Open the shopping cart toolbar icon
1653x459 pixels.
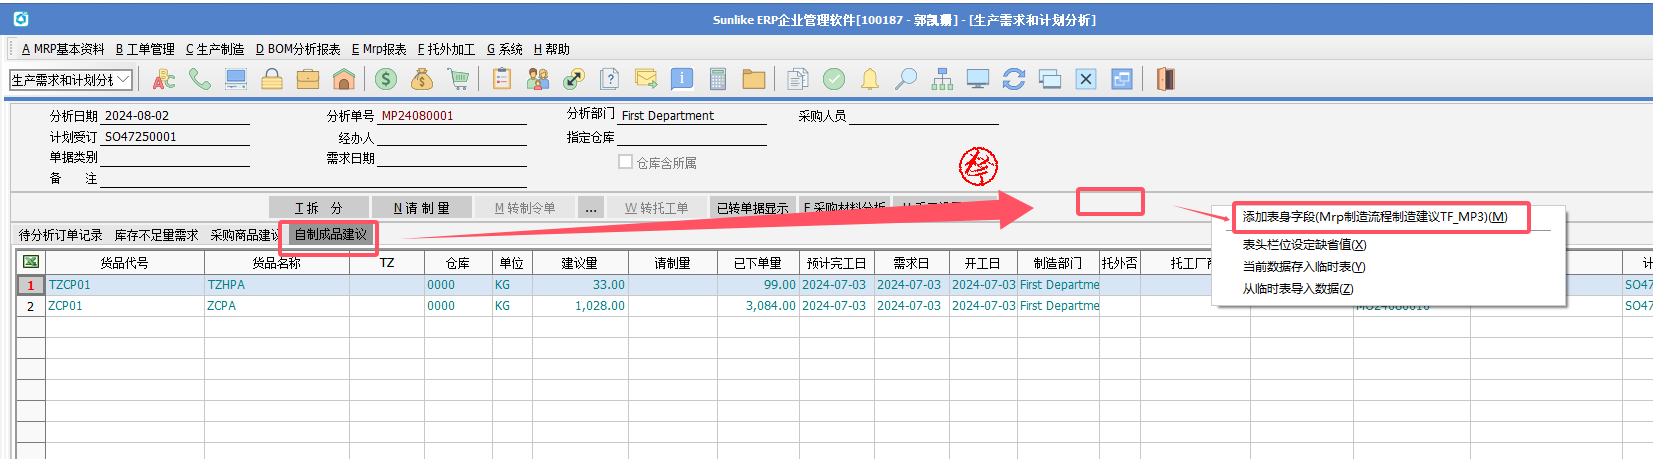[458, 80]
